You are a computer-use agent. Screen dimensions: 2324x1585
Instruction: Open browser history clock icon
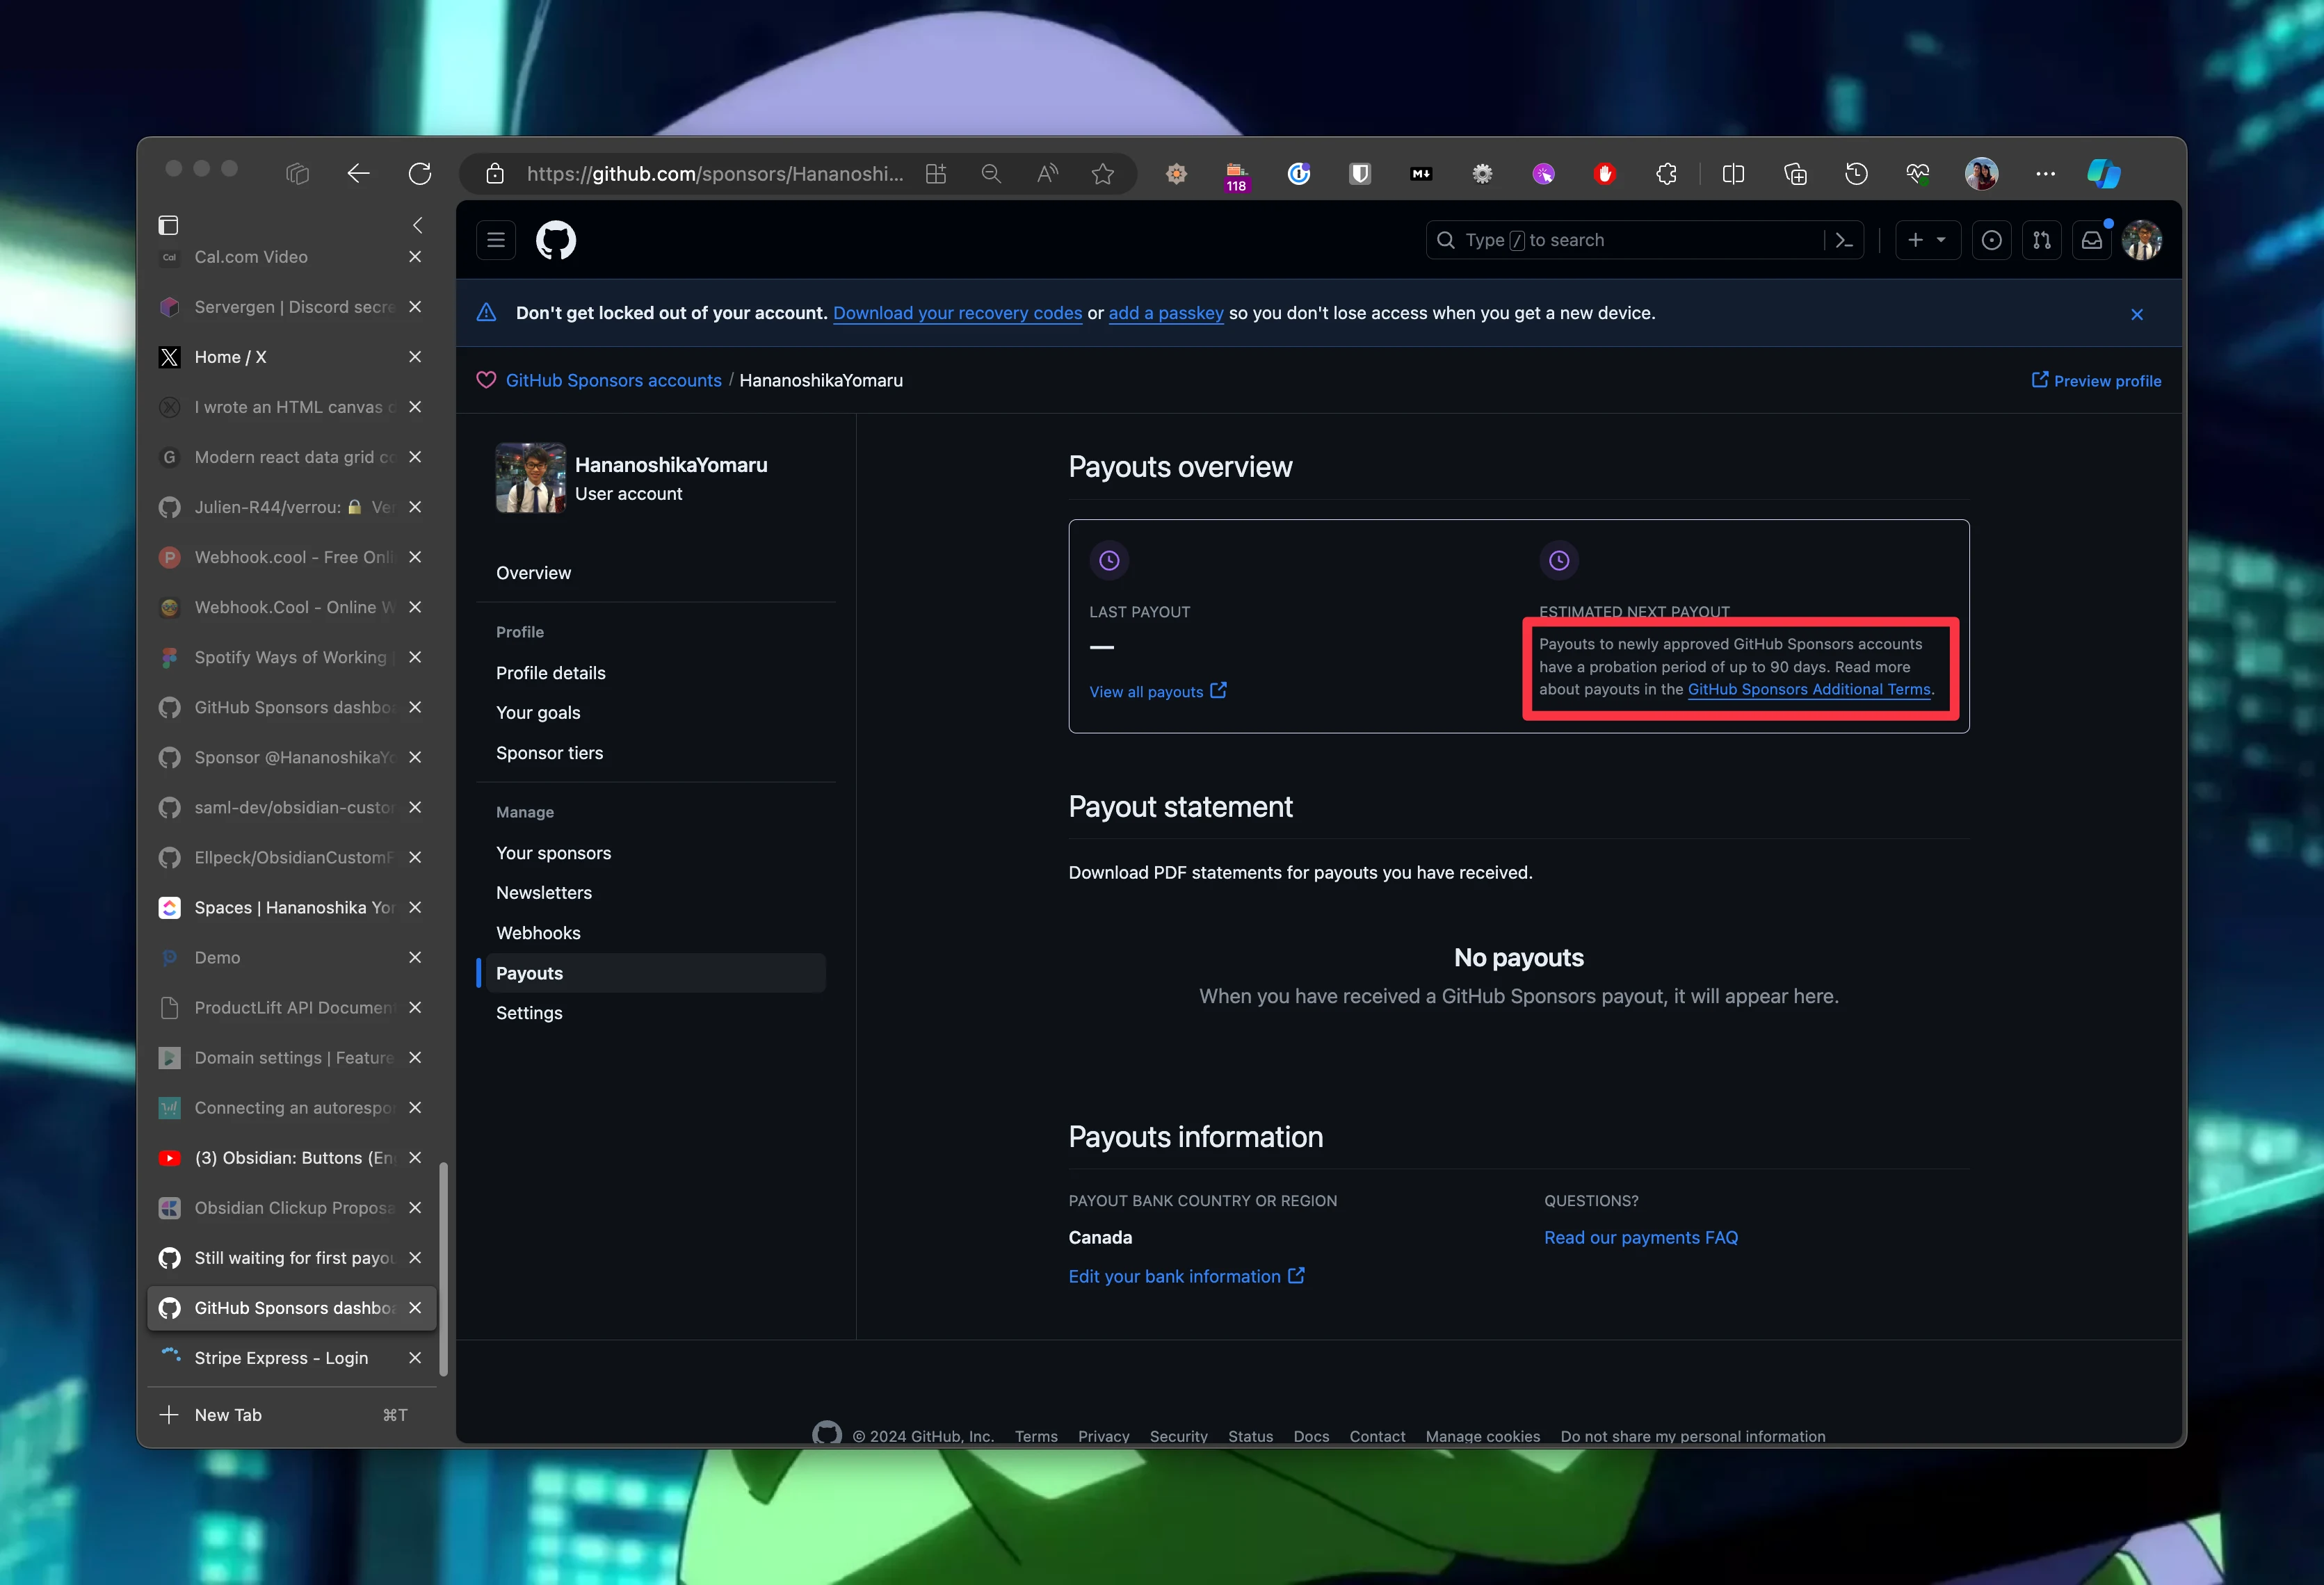(x=1856, y=174)
